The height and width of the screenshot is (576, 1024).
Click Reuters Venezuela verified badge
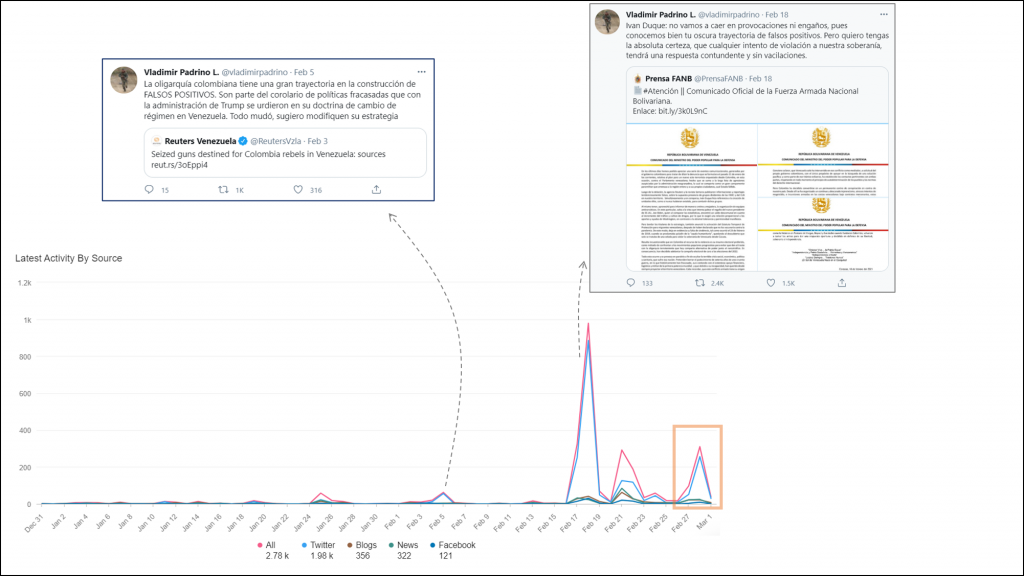pyautogui.click(x=243, y=141)
